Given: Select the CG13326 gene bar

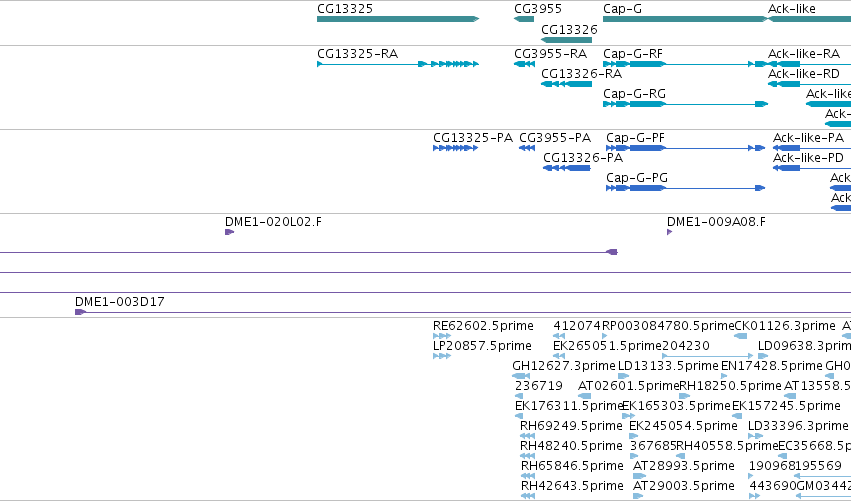Looking at the screenshot, I should pyautogui.click(x=566, y=40).
